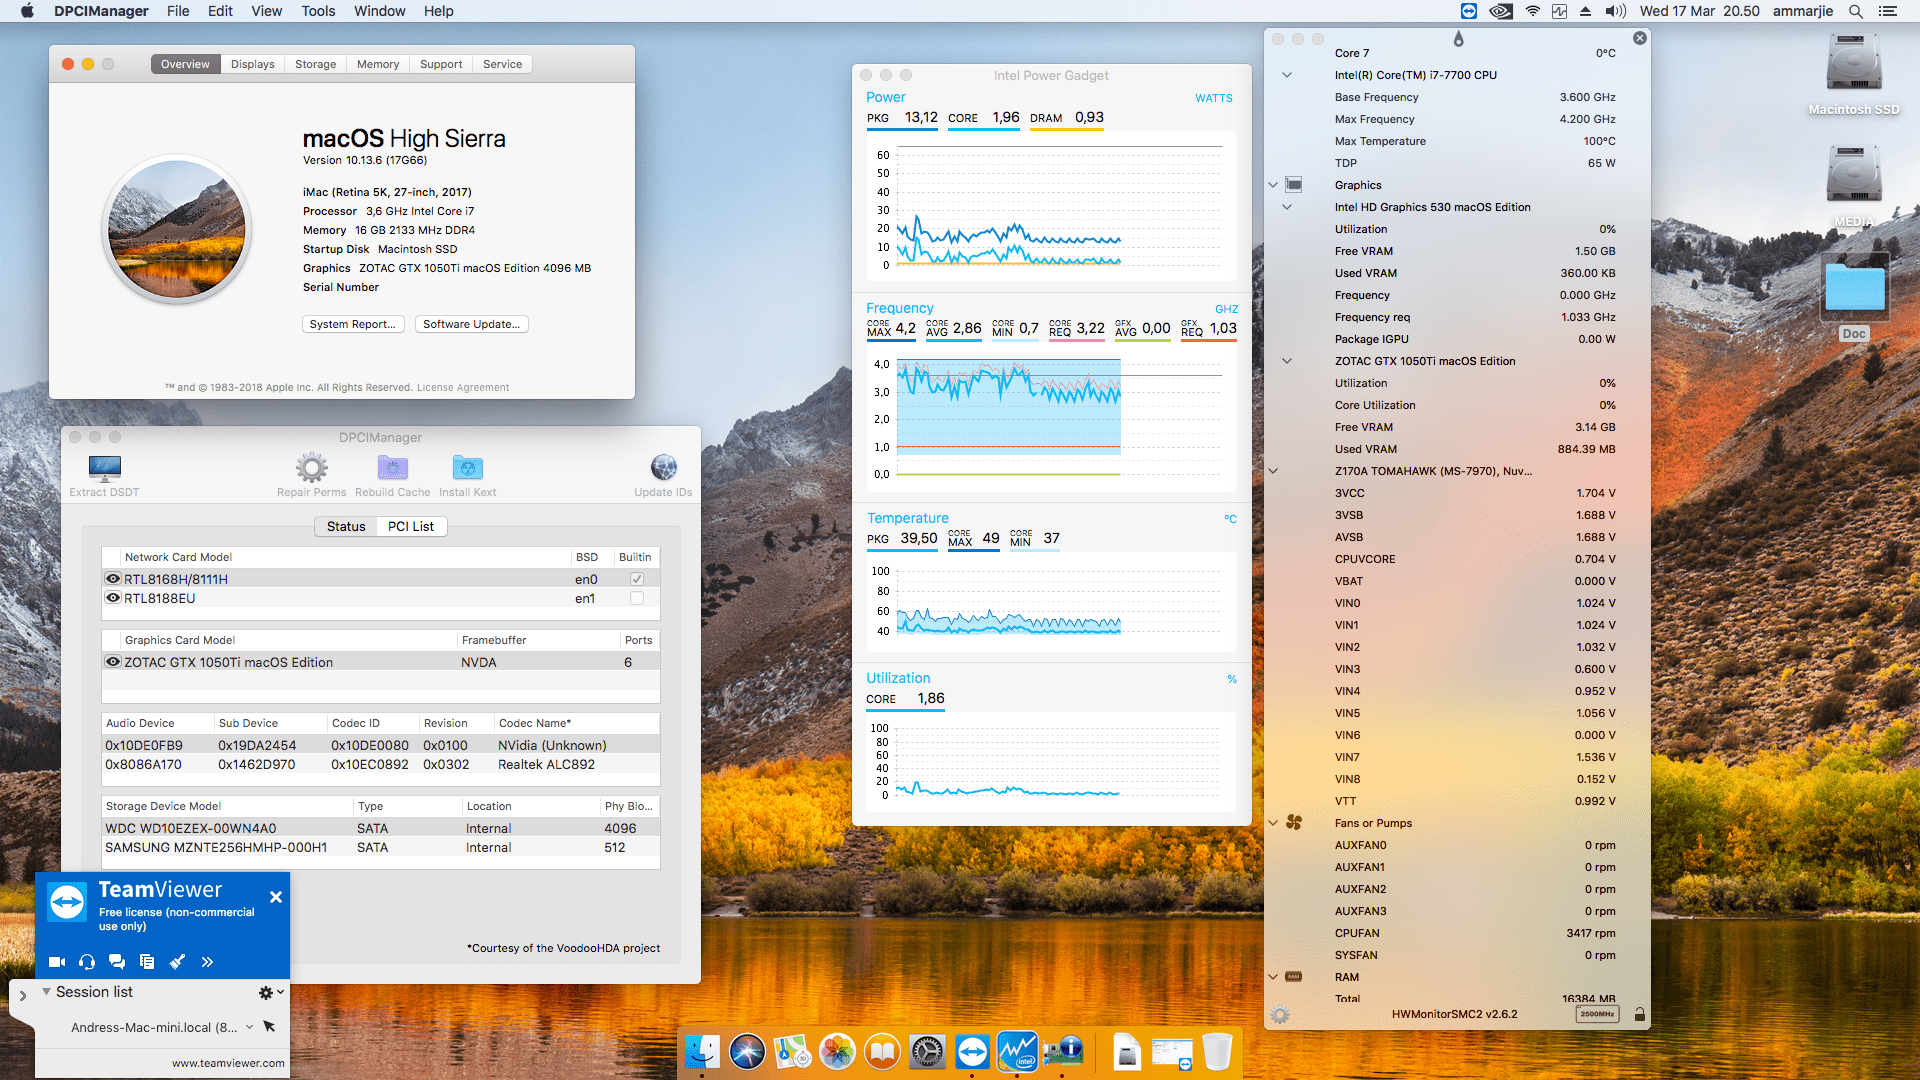Open Photos from the Dock
Screen dimensions: 1920x1080
click(837, 1052)
